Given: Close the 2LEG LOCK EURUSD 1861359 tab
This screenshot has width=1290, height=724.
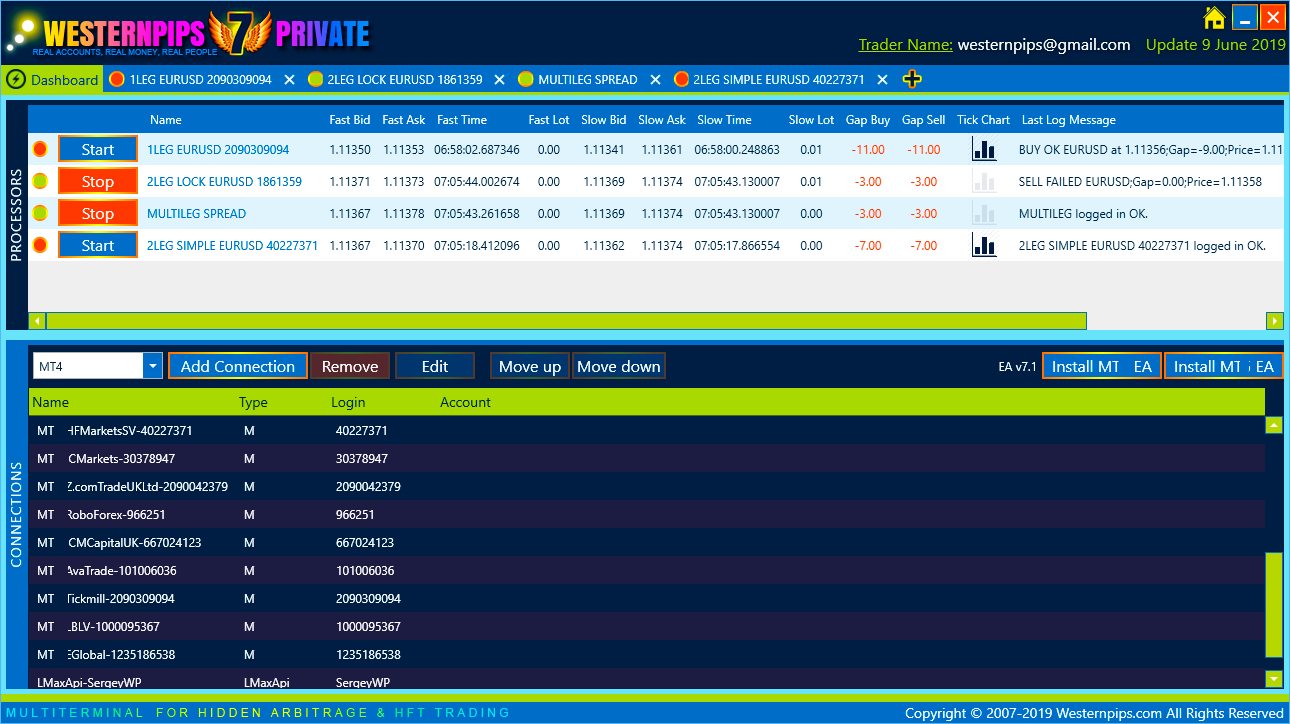Looking at the screenshot, I should click(x=499, y=80).
